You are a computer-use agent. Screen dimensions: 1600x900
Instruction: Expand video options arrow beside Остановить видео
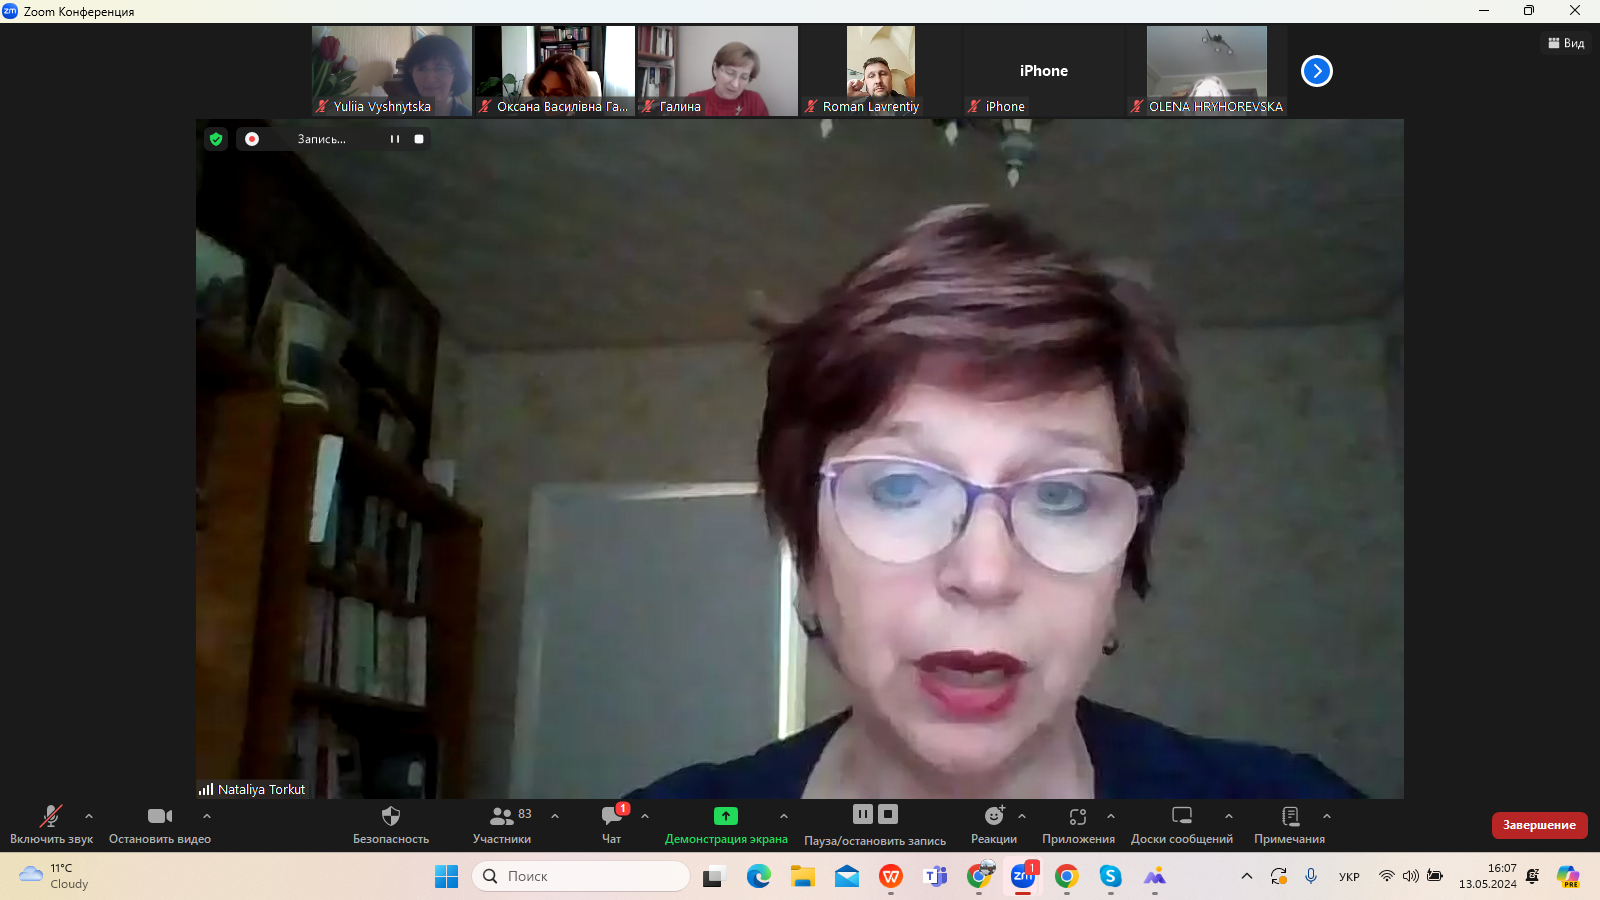(207, 816)
